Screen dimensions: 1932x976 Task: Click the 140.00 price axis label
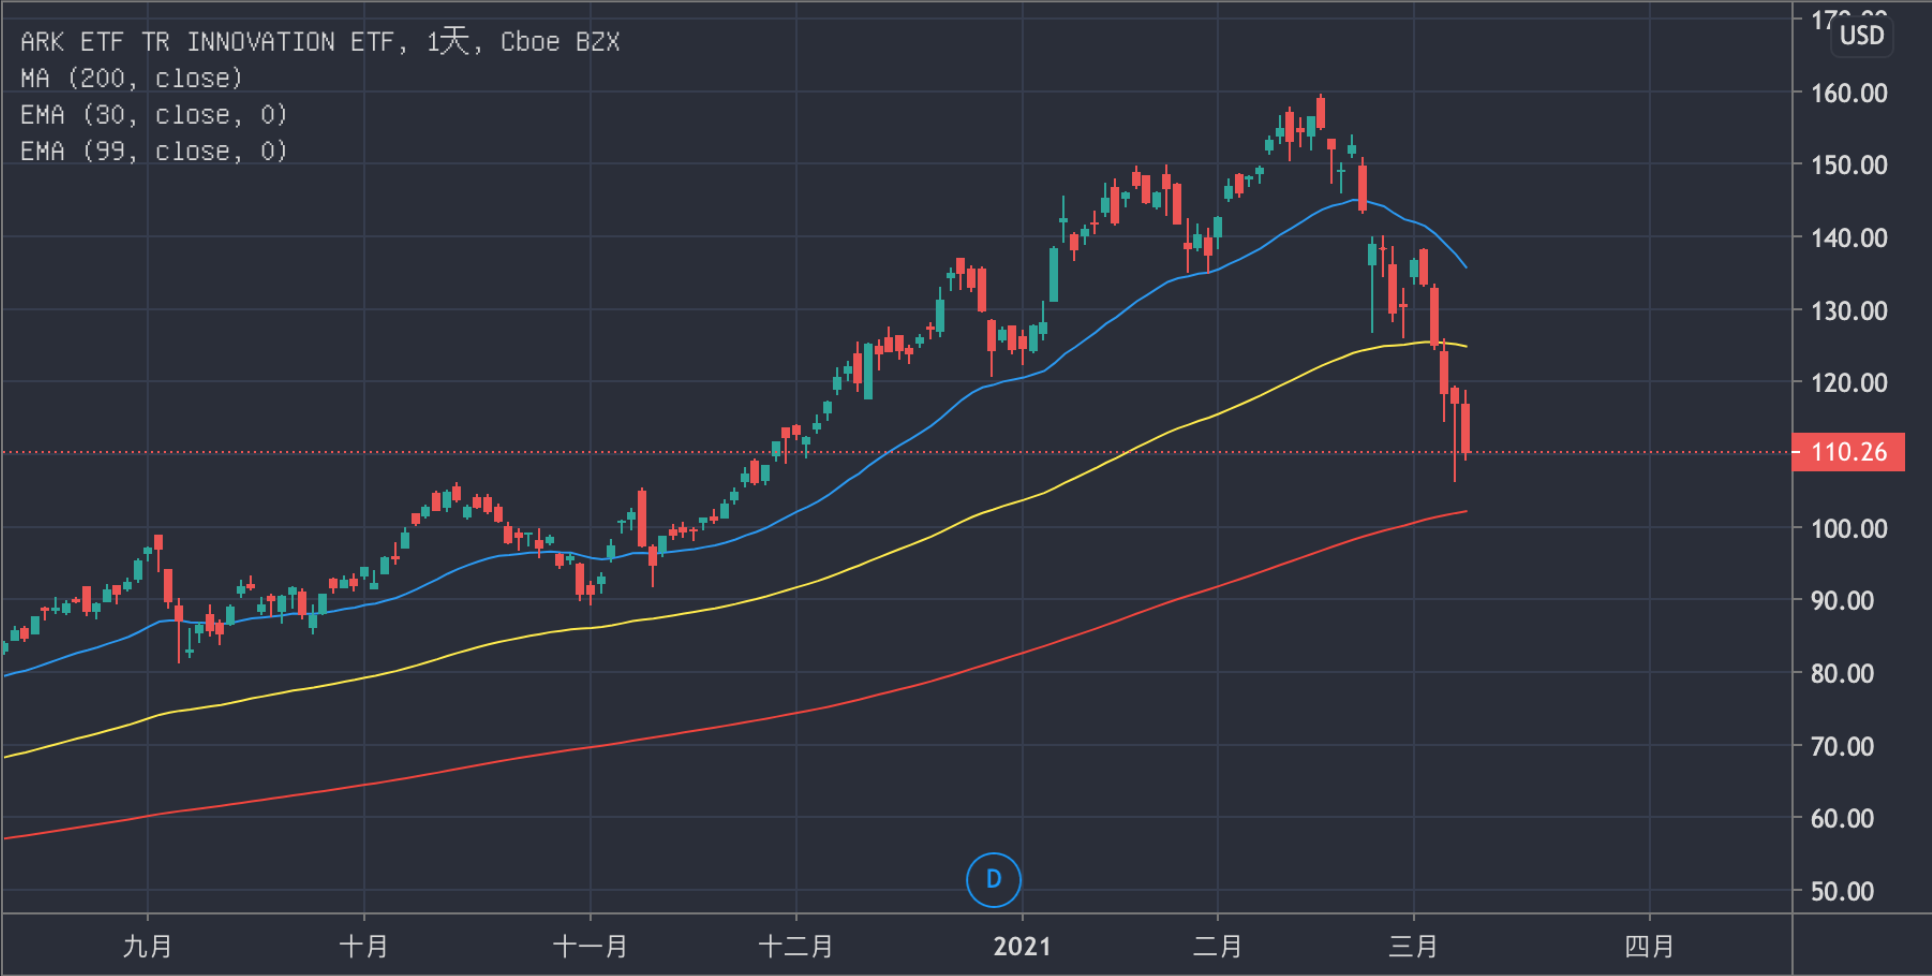[x=1849, y=238]
